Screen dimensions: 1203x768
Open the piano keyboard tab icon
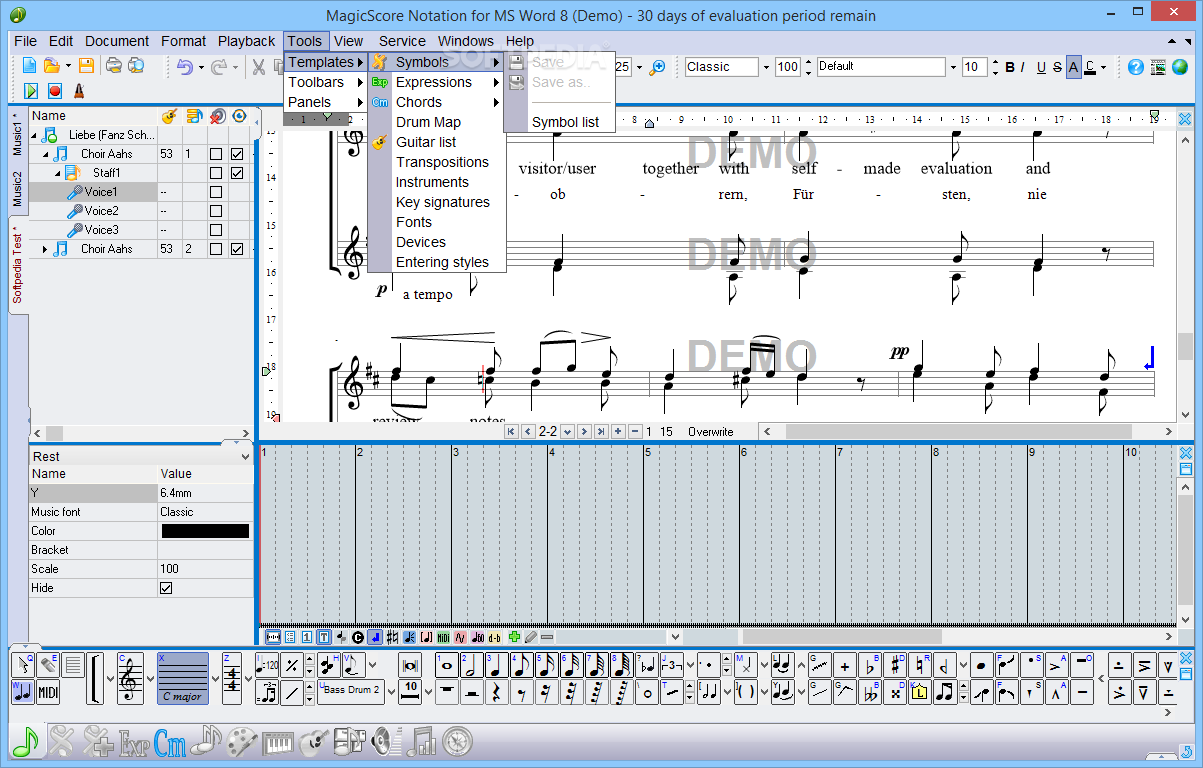pyautogui.click(x=280, y=742)
